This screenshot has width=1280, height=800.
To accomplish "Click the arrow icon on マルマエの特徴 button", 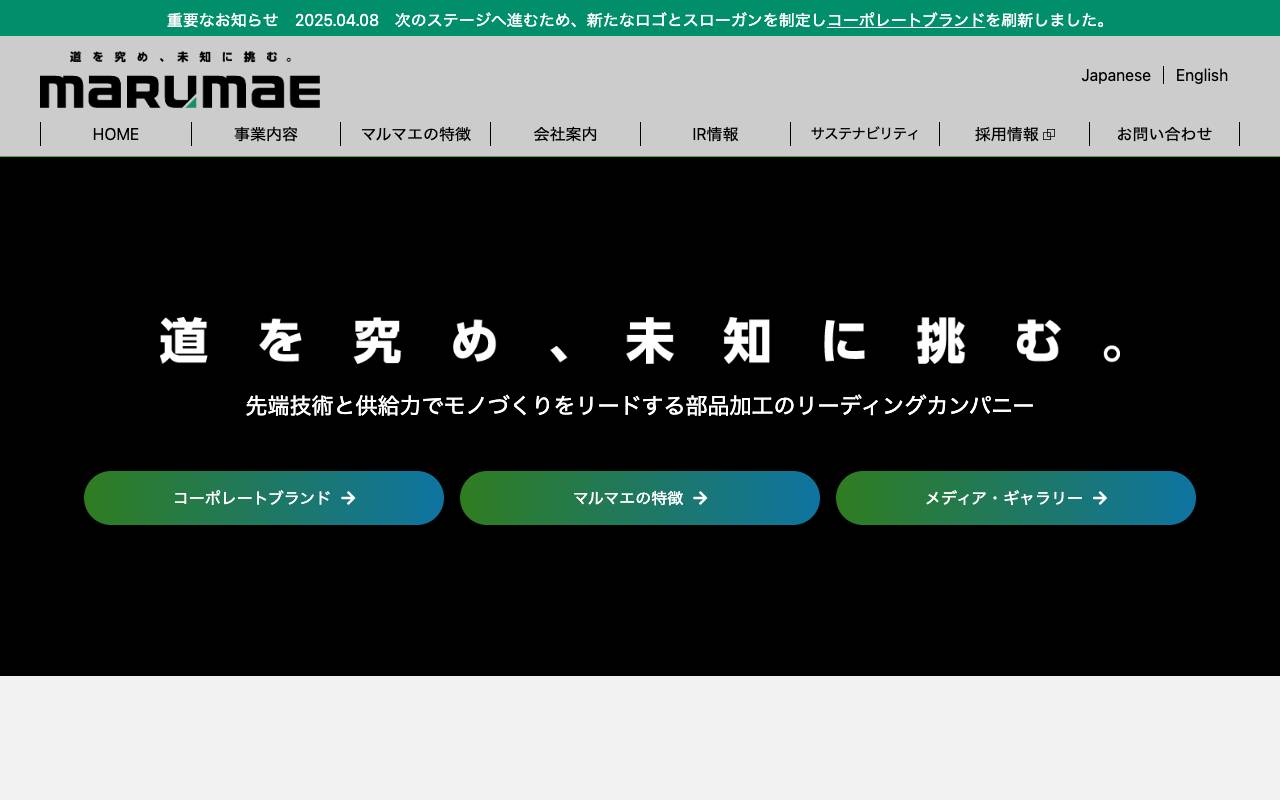I will point(701,498).
